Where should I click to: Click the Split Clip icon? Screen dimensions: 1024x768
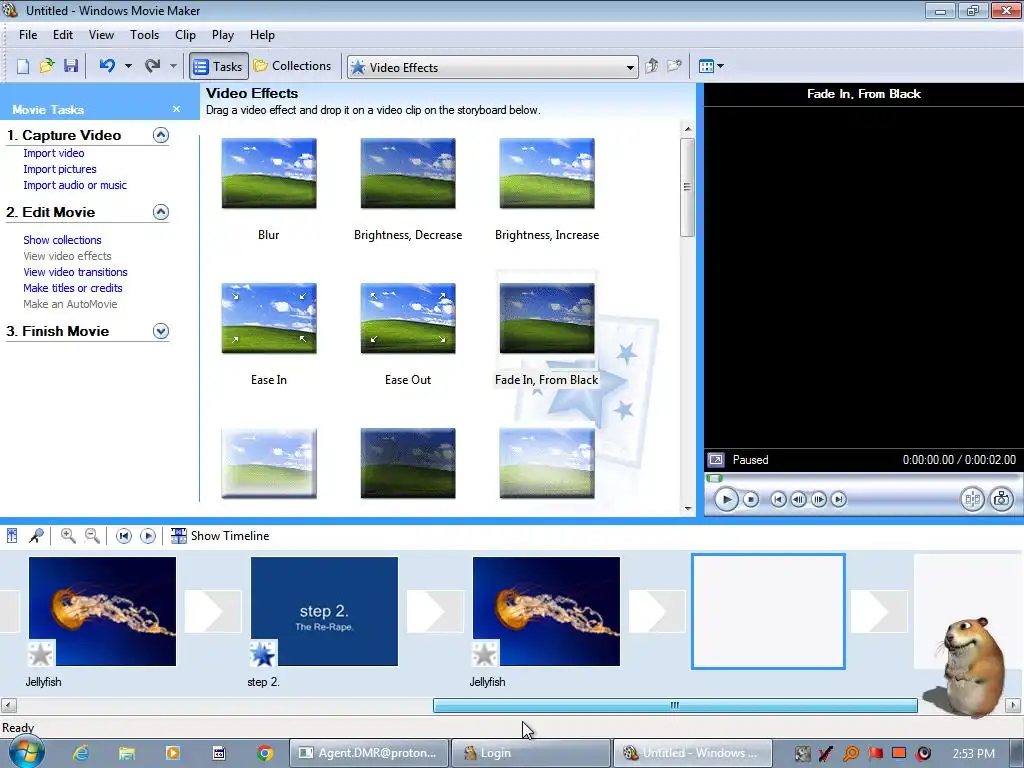(972, 500)
